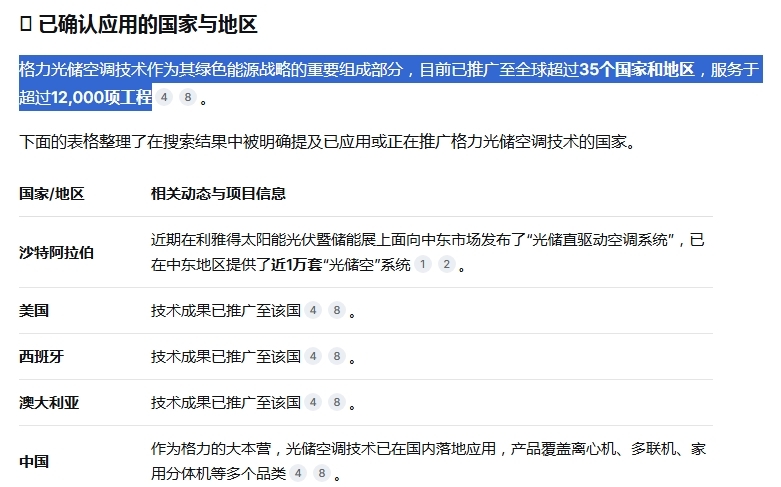
Task: Click the bold text 近1万套
Action: [x=296, y=264]
